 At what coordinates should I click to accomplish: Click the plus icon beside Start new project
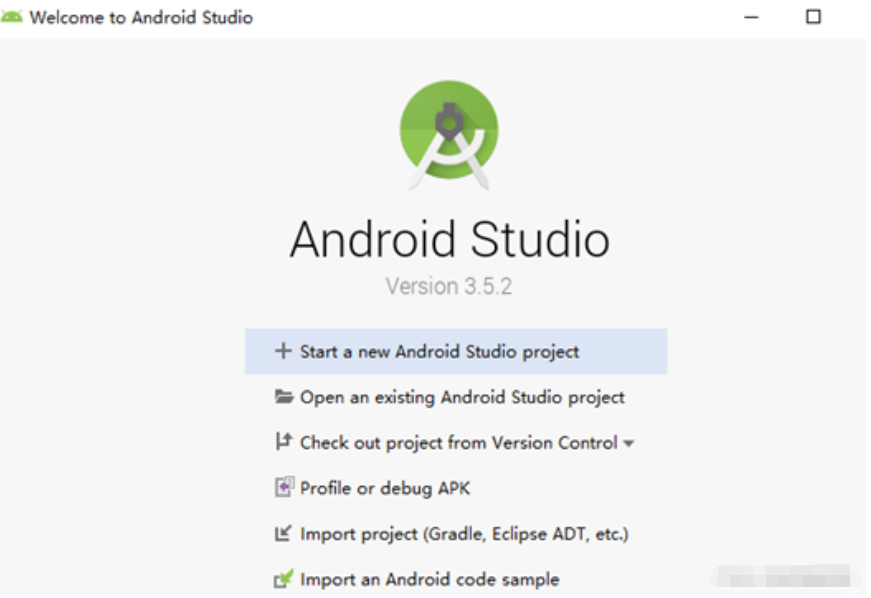coord(283,351)
